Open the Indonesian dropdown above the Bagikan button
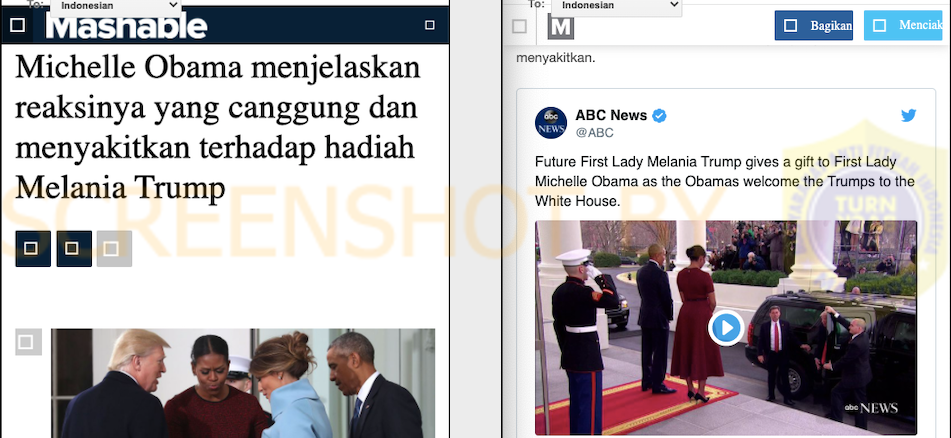 click(x=616, y=6)
